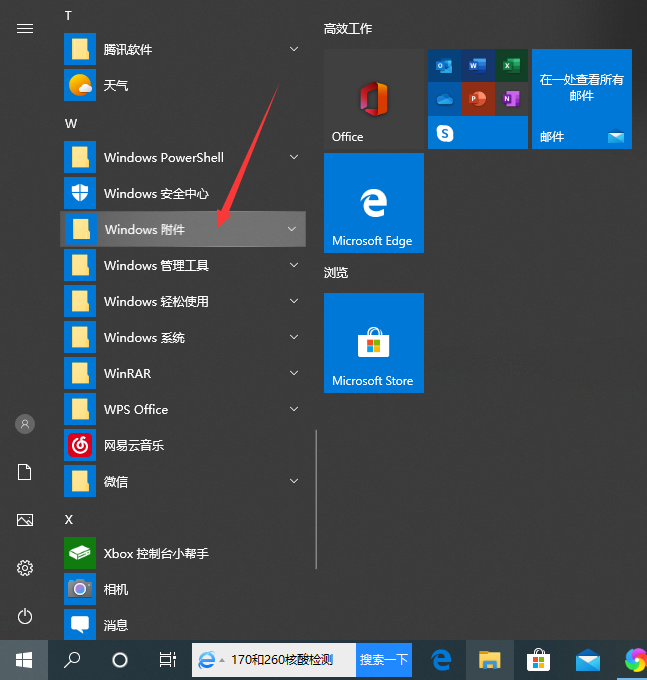Viewport: 647px width, 680px height.
Task: Expand the 腾讯软件 folder chevron
Action: tap(294, 49)
